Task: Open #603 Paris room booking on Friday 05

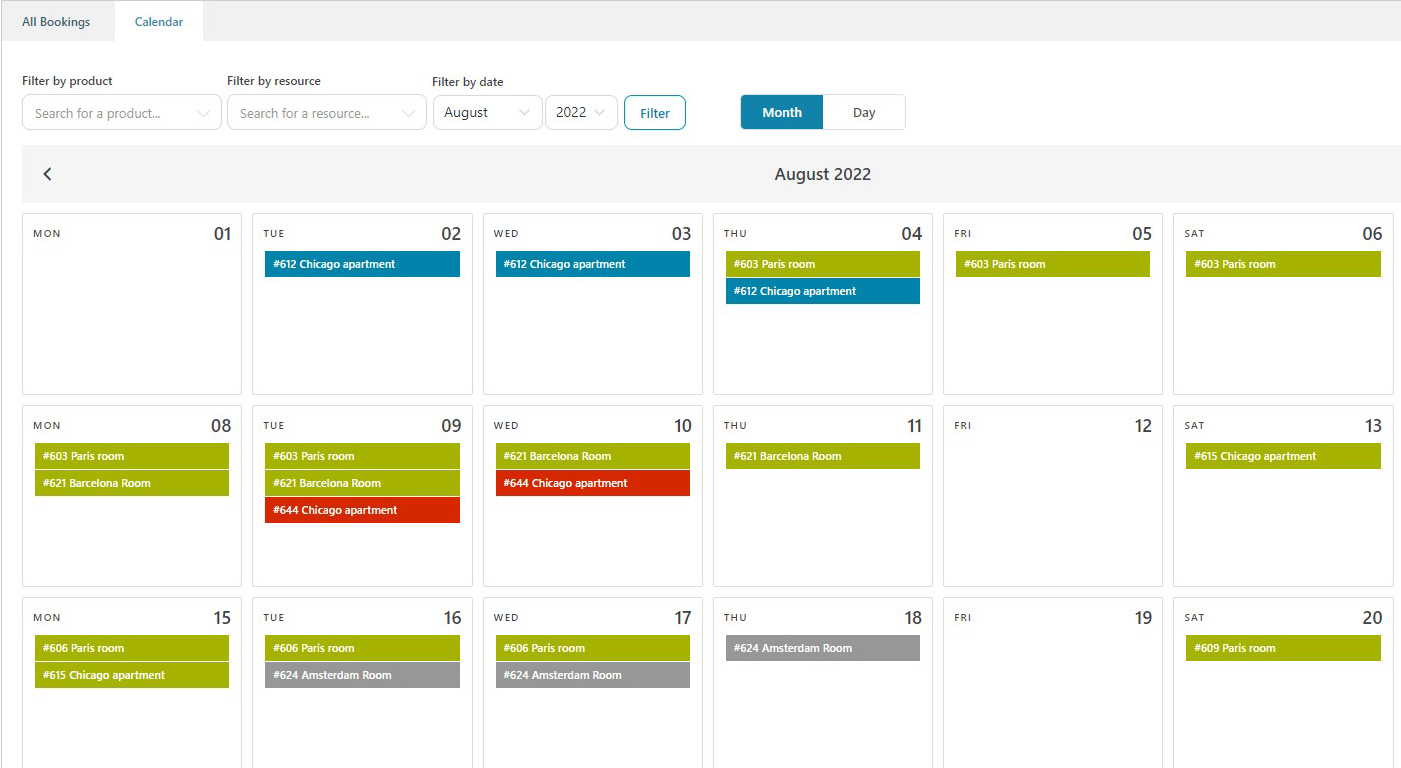Action: pos(1052,264)
